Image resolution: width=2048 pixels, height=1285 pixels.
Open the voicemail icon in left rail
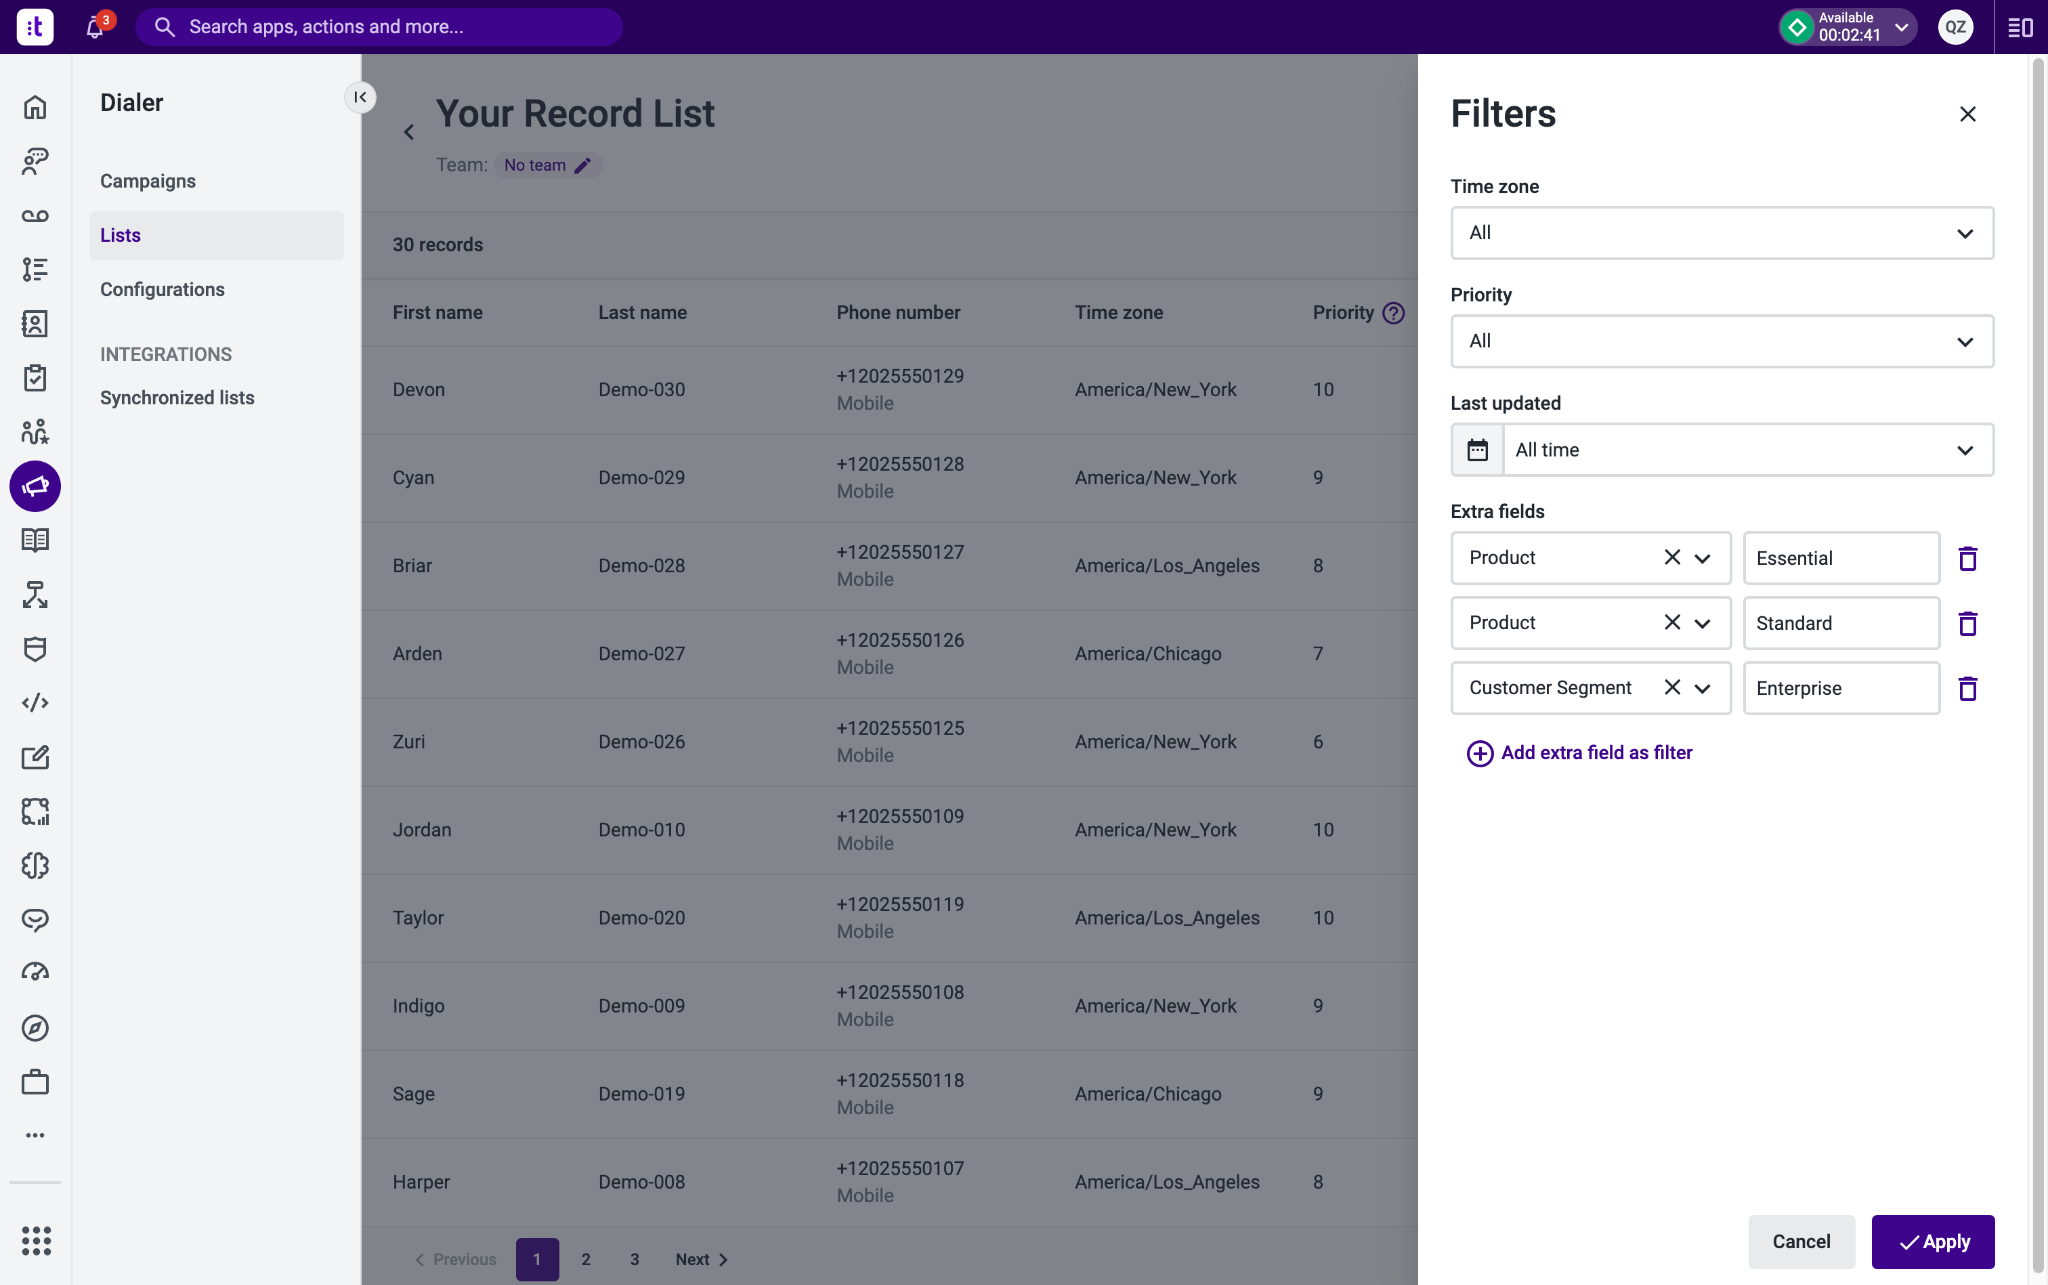35,215
